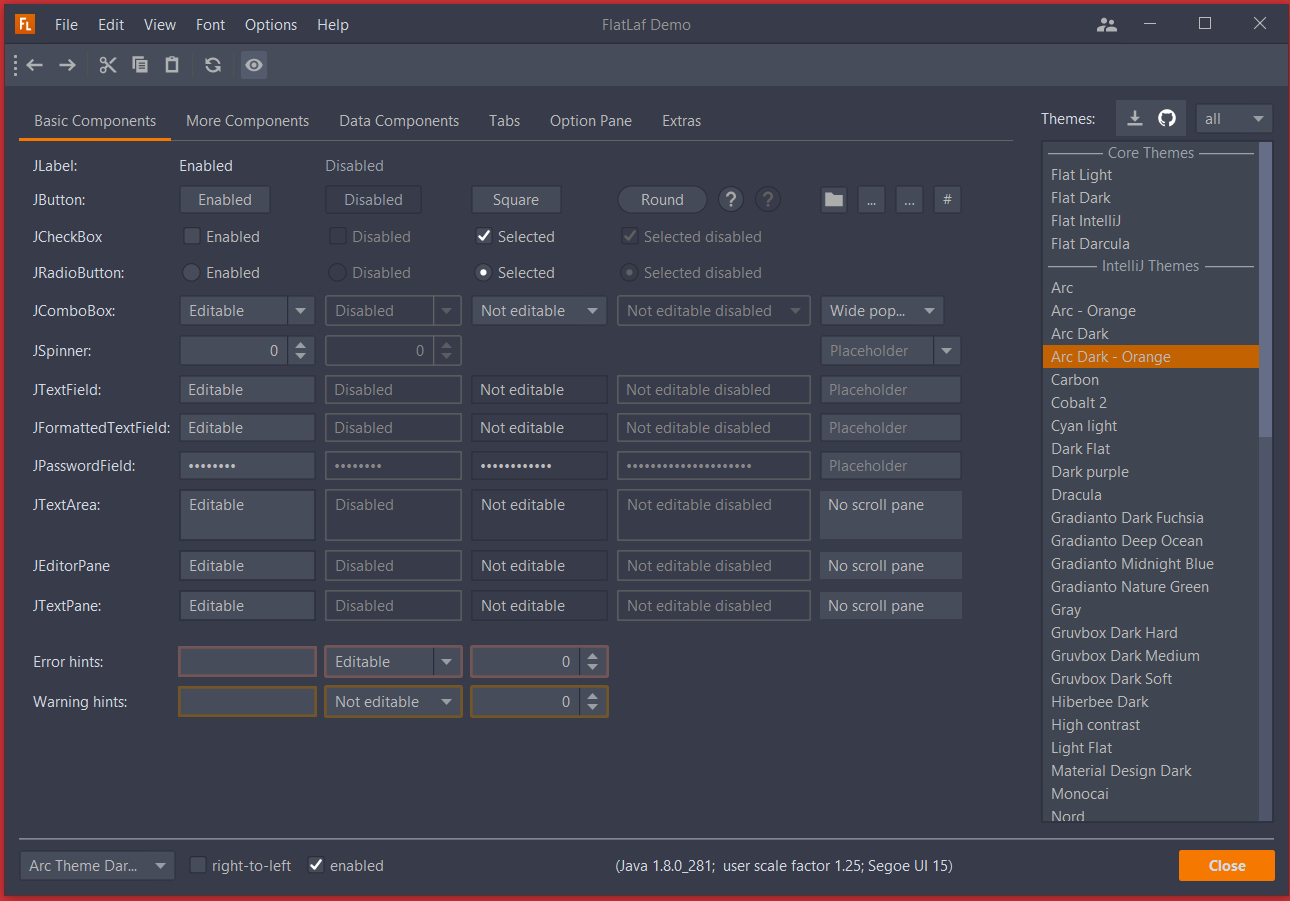Viewport: 1290px width, 901px height.
Task: Open the themes filter dropdown showing all
Action: (x=1234, y=119)
